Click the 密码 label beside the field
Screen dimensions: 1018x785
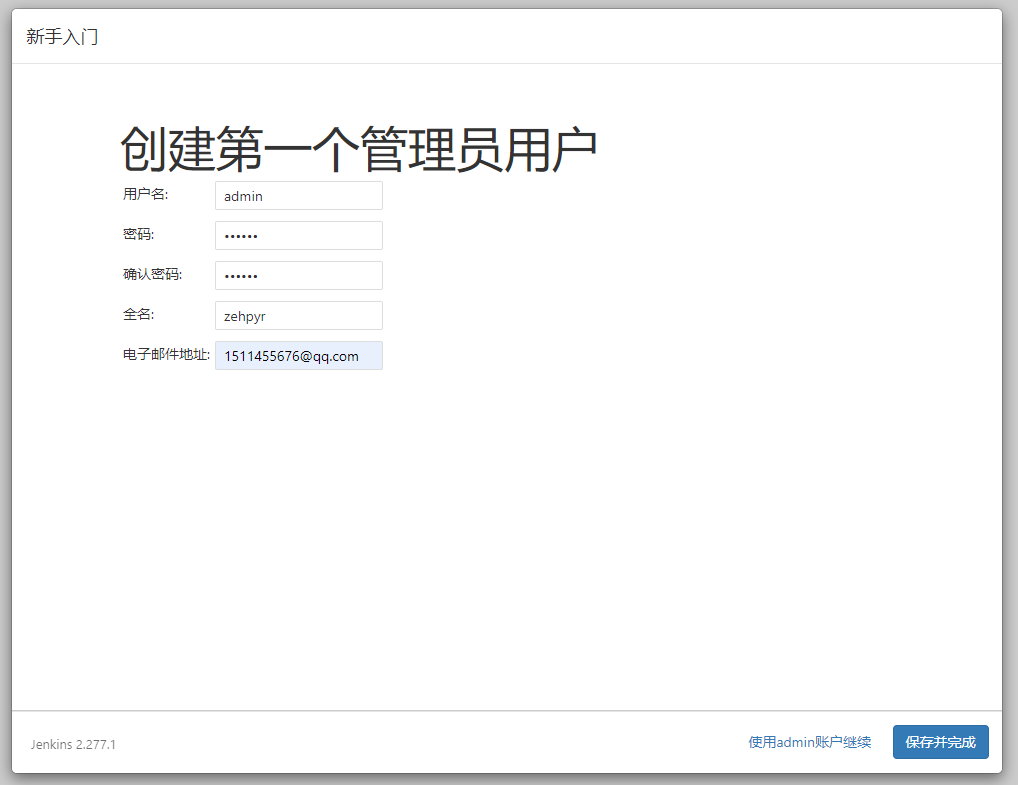click(x=134, y=234)
